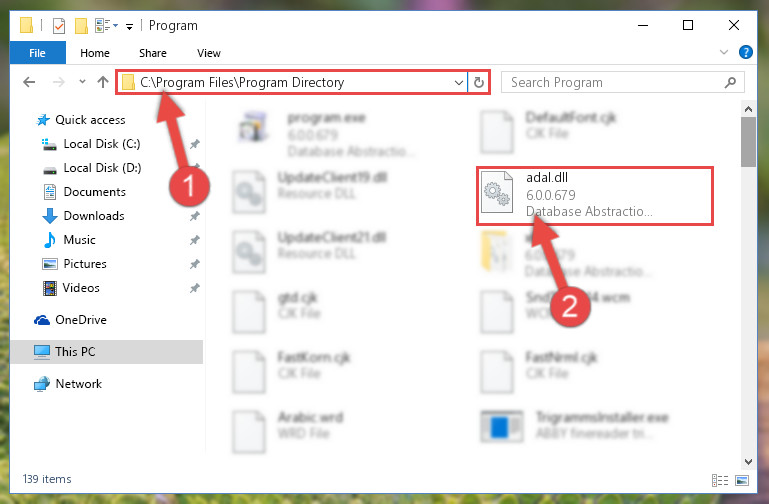Open the File menu tab
The width and height of the screenshot is (769, 504).
37,53
